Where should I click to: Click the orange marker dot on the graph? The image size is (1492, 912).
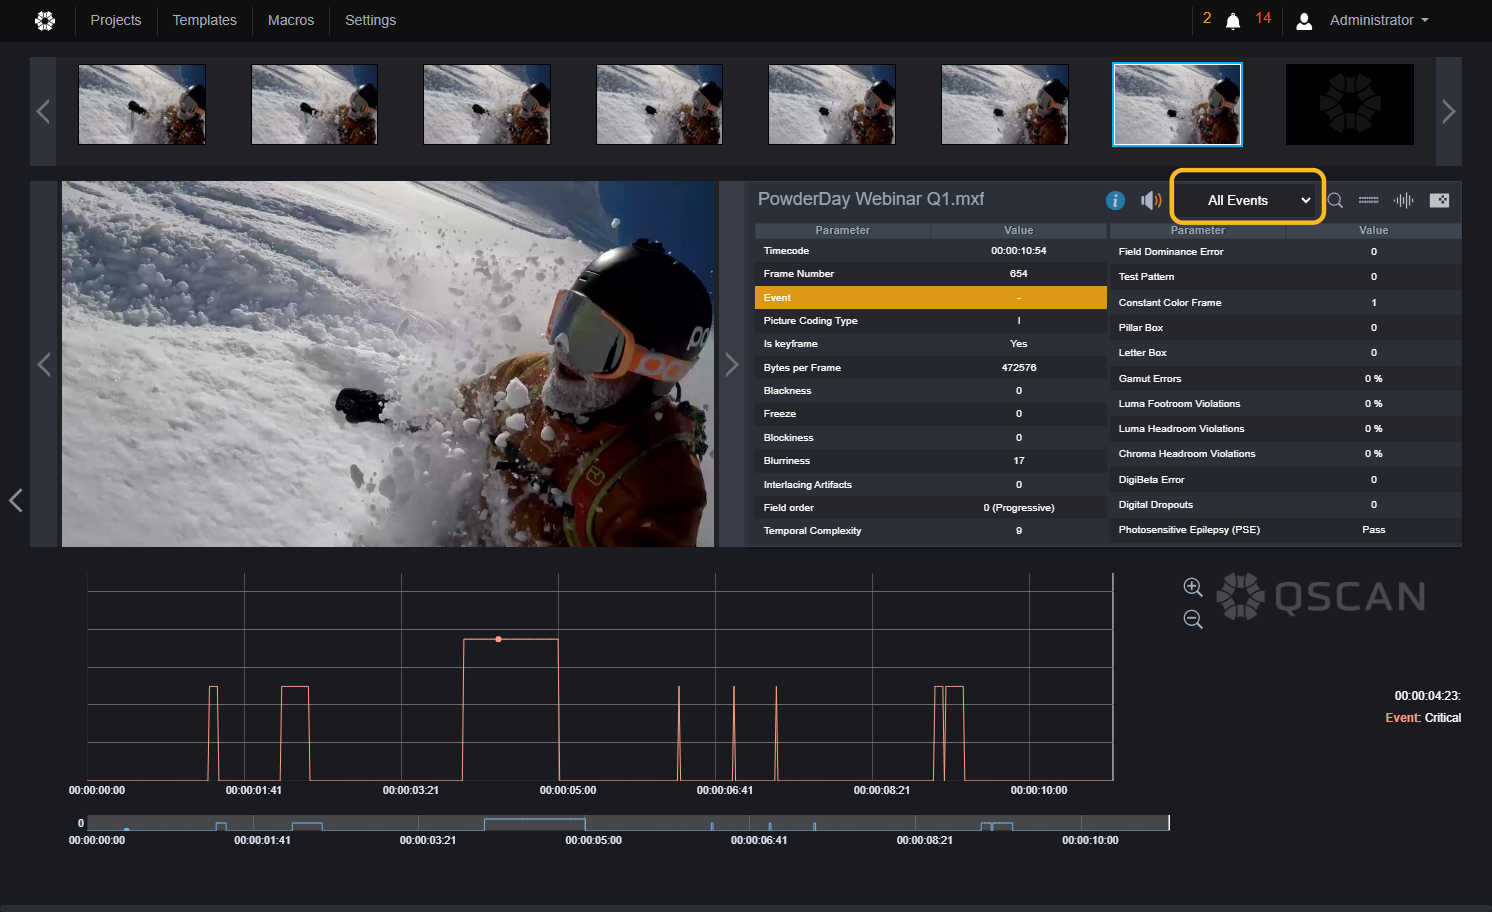point(498,639)
